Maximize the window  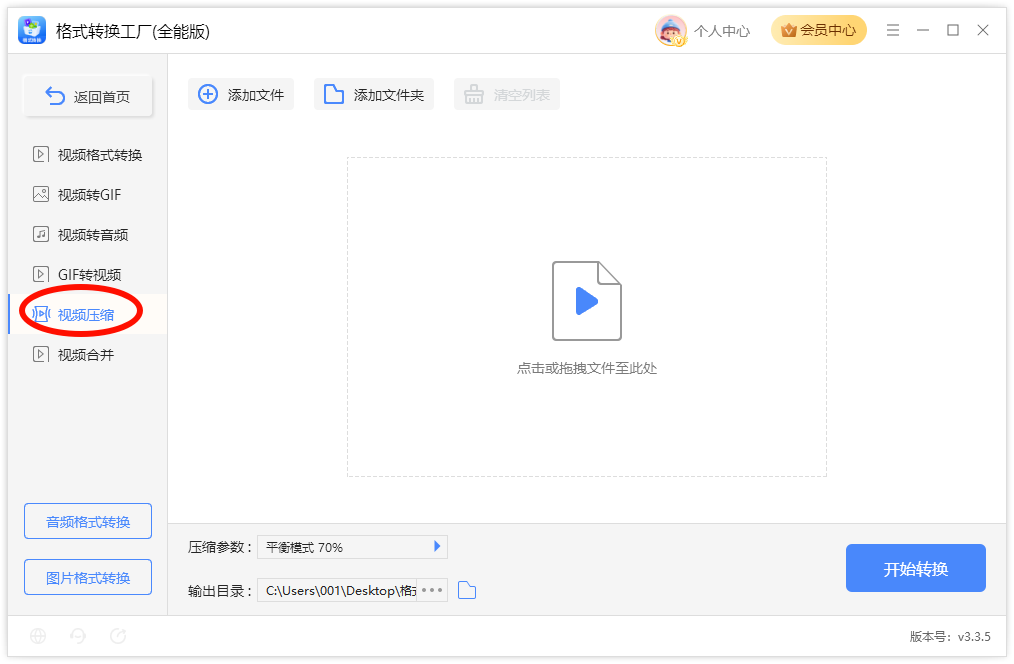pyautogui.click(x=953, y=30)
